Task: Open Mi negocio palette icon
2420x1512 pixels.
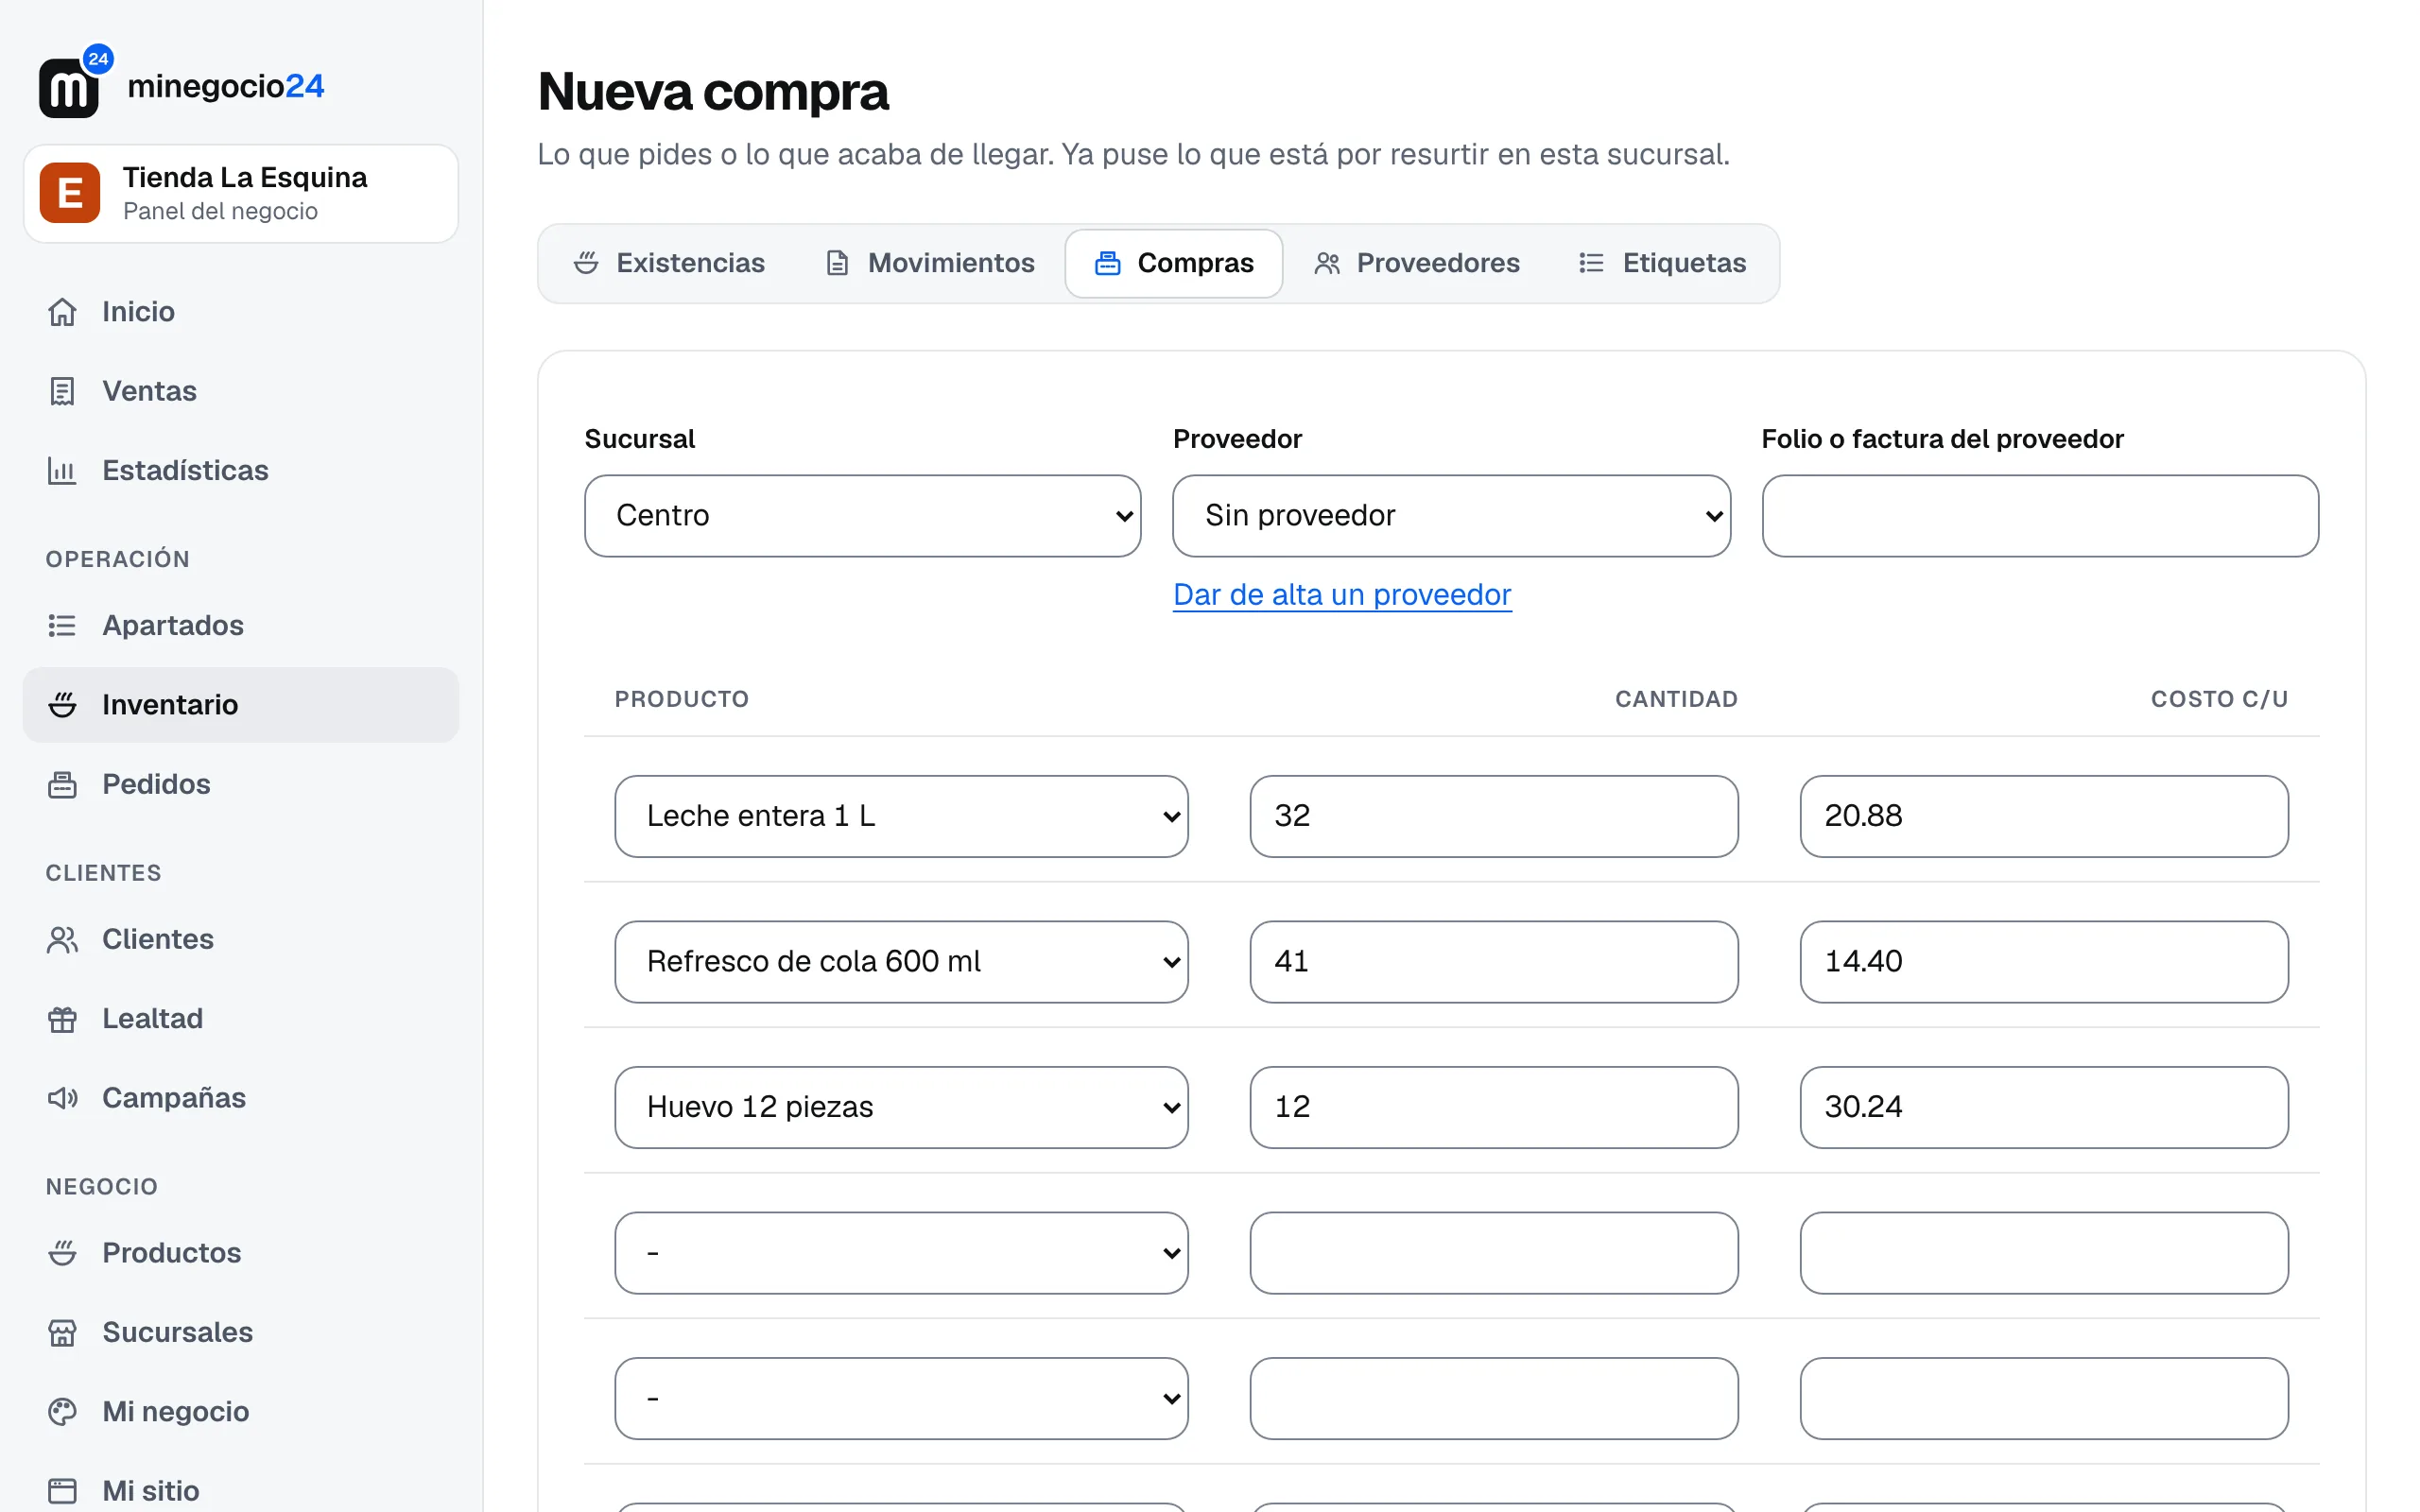Action: pyautogui.click(x=62, y=1411)
